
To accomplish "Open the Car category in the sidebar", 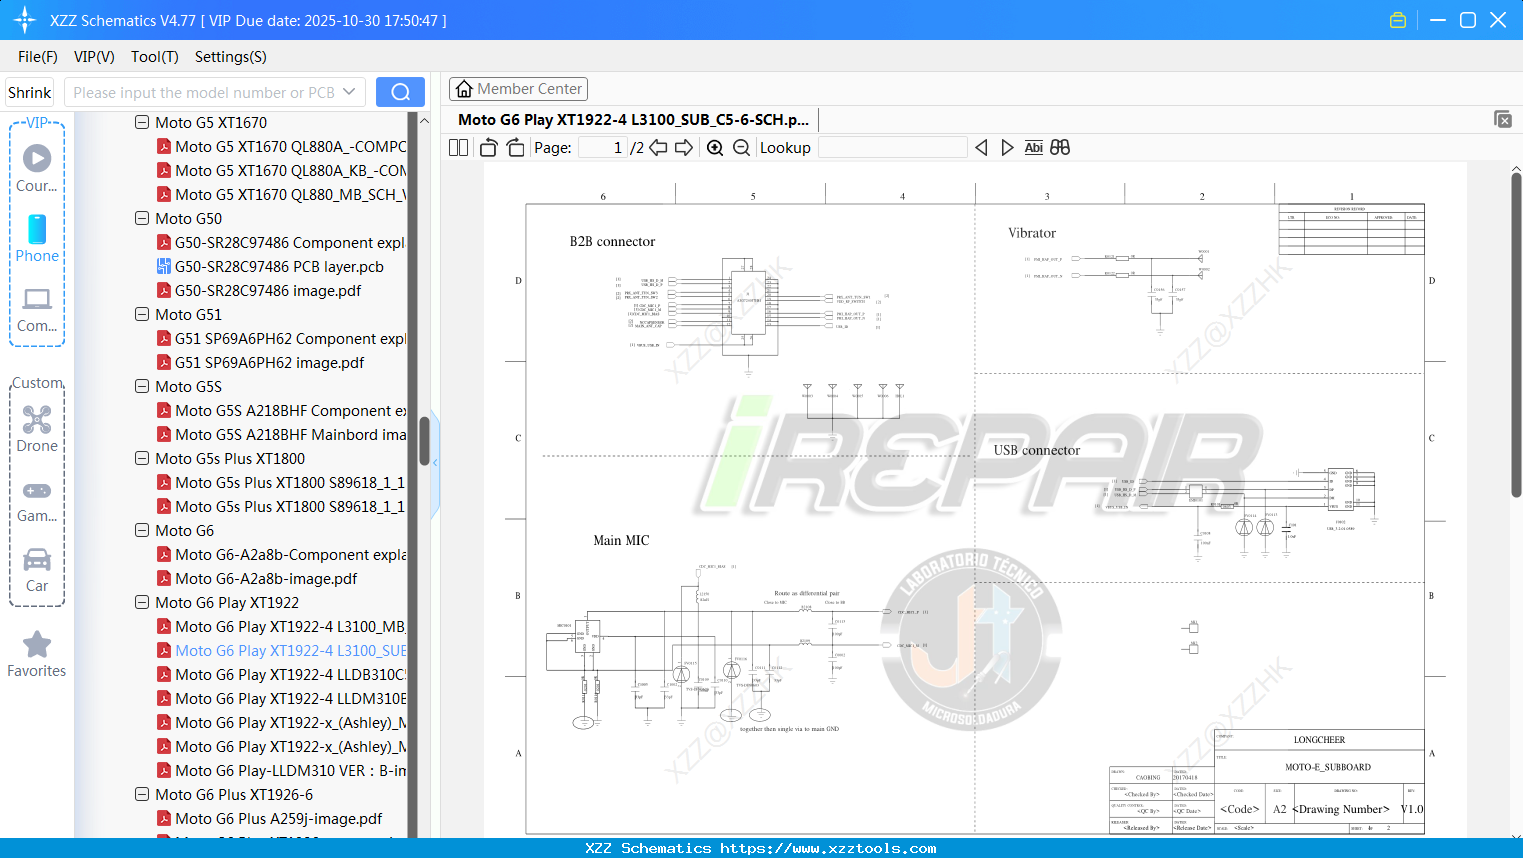I will (x=37, y=570).
